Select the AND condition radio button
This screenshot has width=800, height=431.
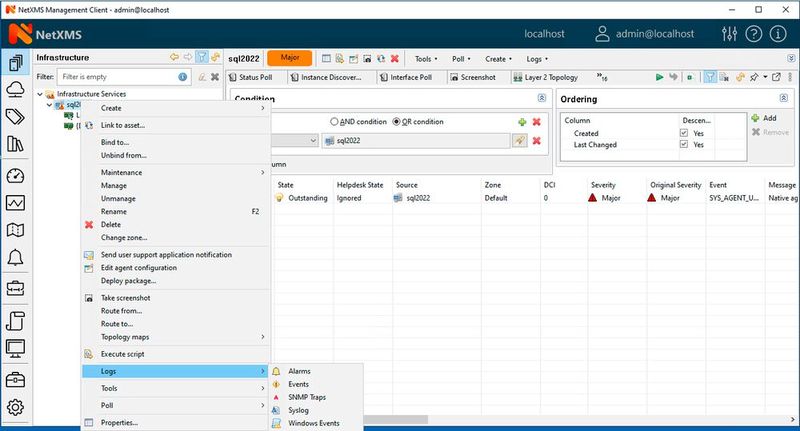(x=334, y=122)
